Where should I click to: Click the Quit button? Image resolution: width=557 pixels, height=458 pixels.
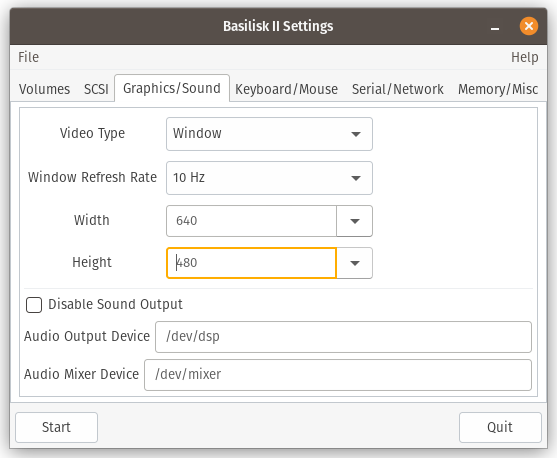click(x=500, y=427)
